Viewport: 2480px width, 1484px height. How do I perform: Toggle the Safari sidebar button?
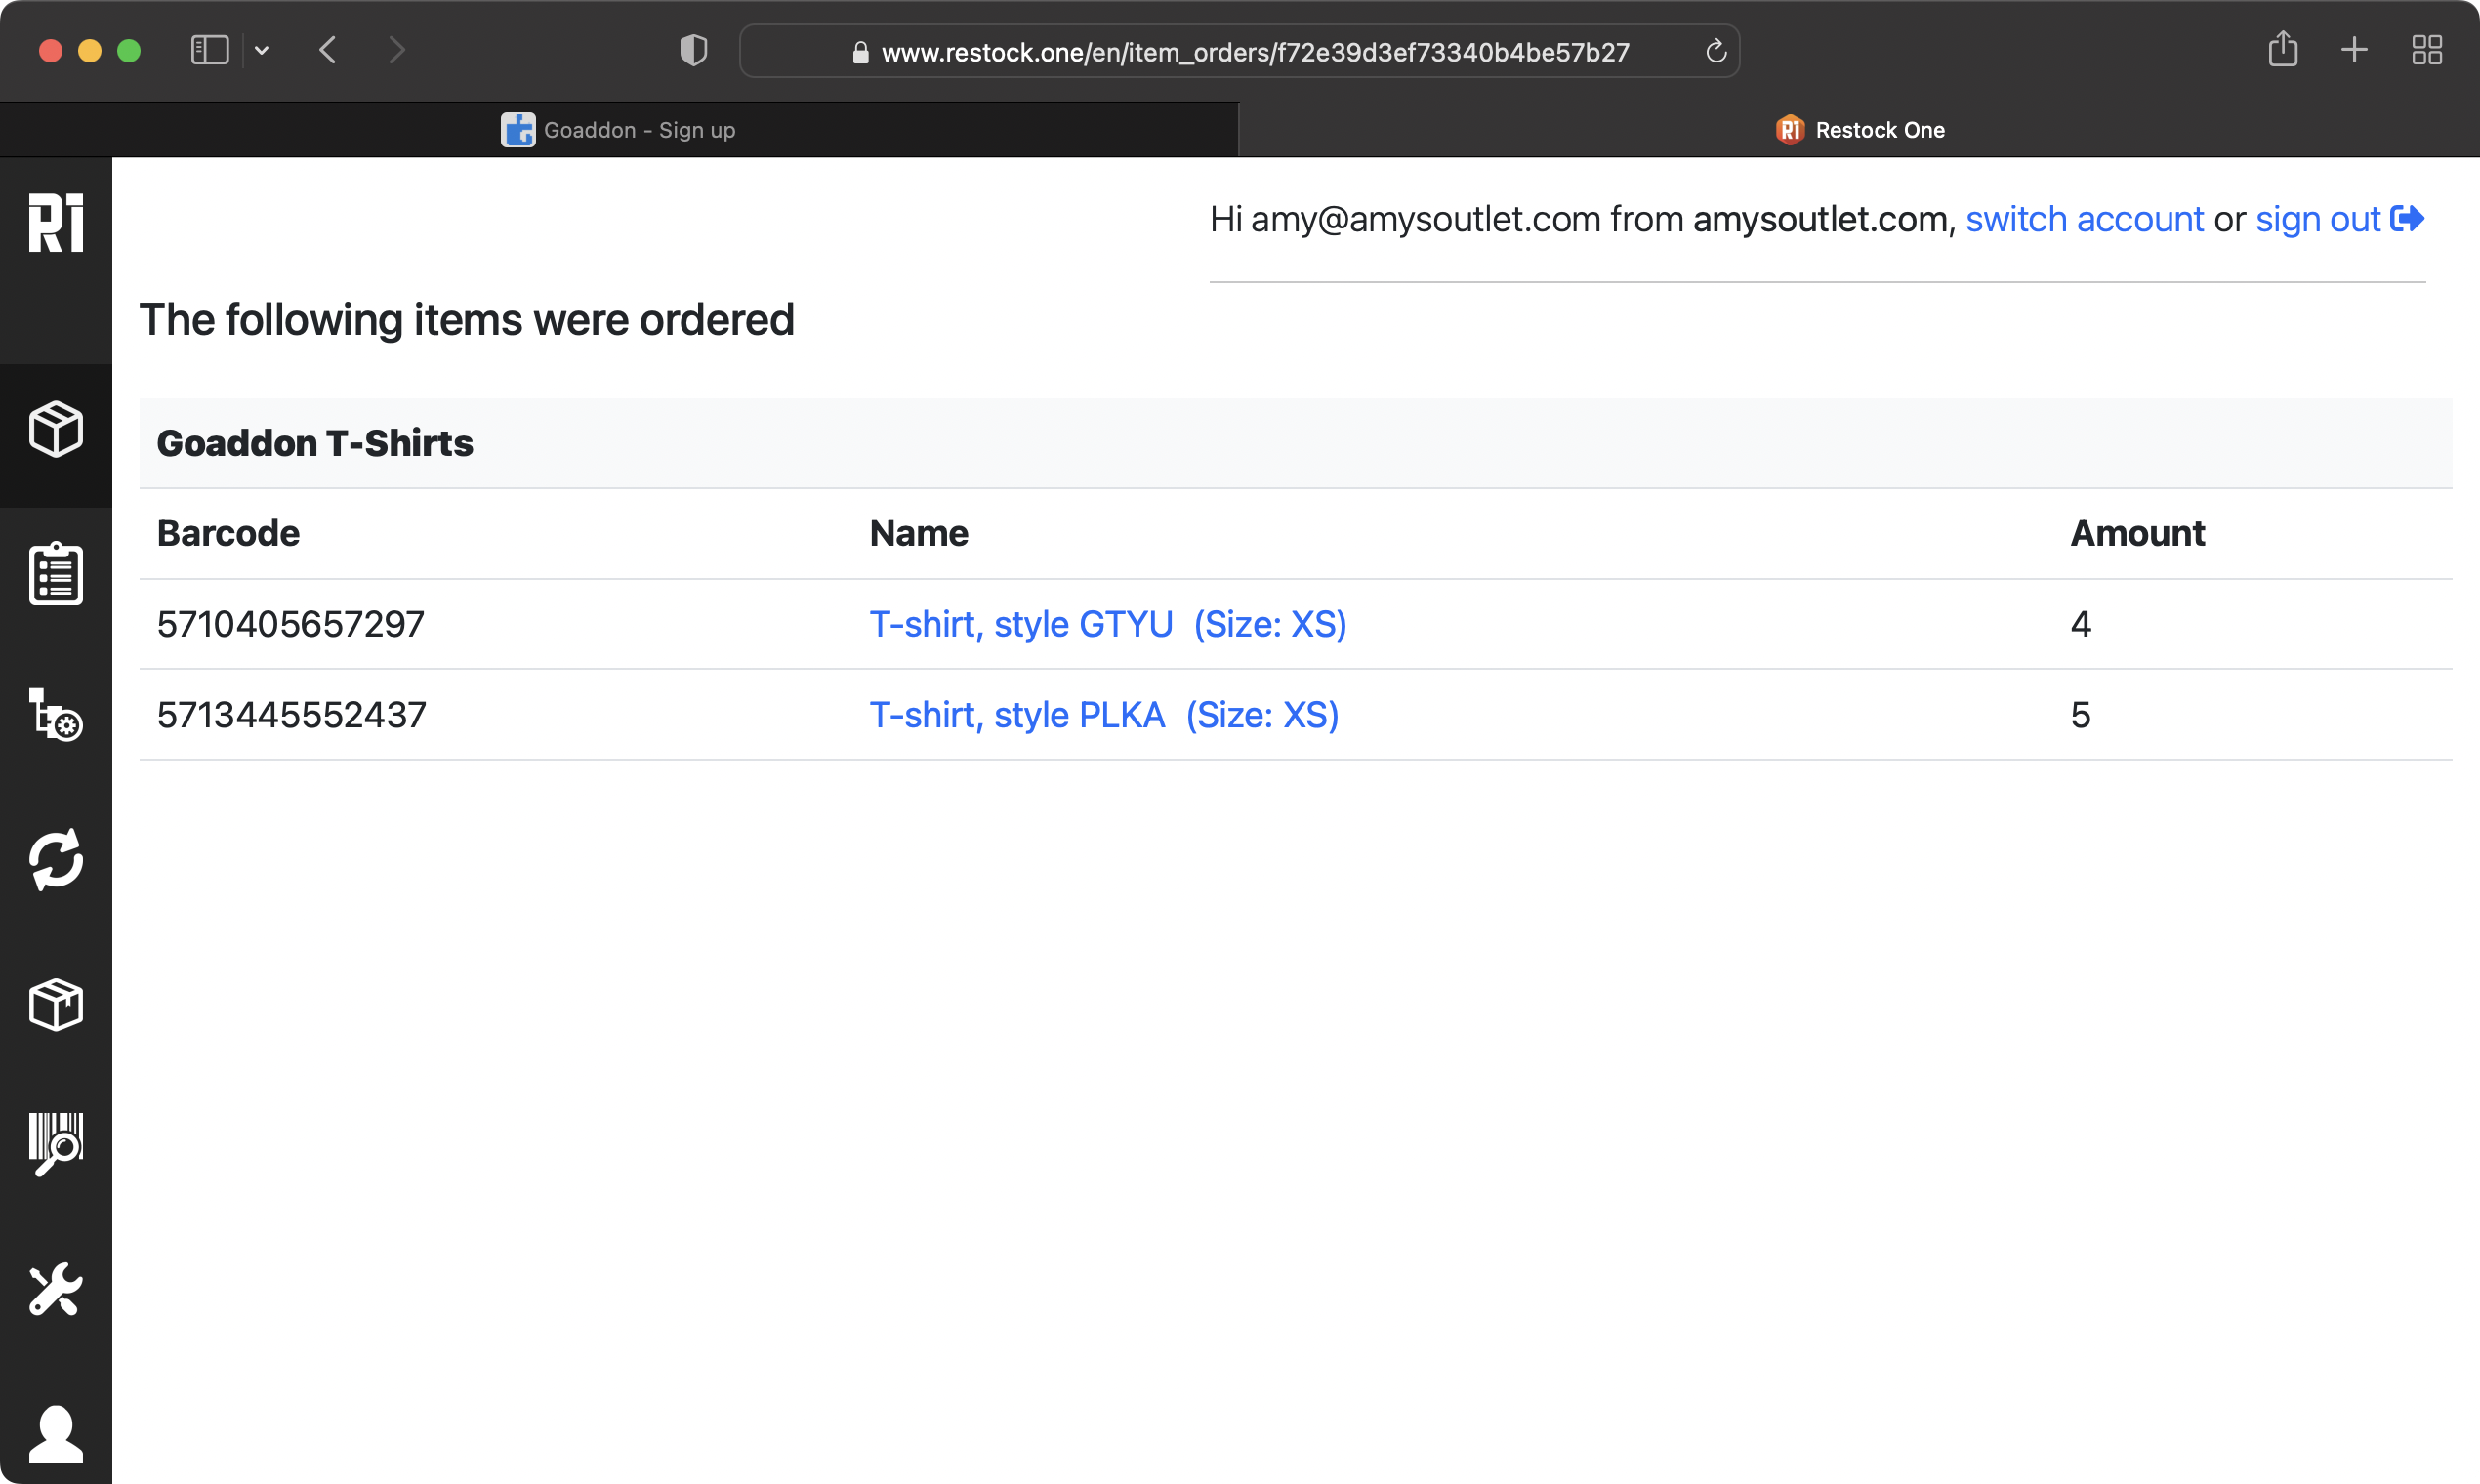coord(209,50)
